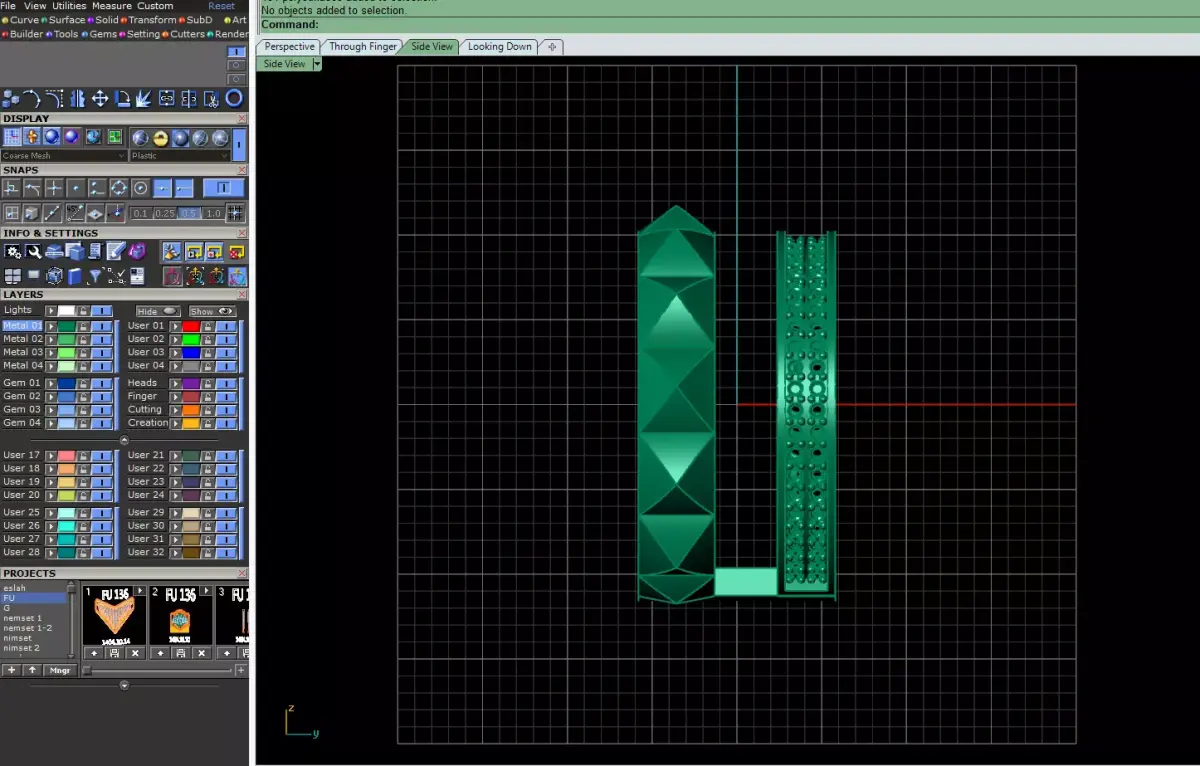Click the notepad with pencil icon
The image size is (1200, 766).
coord(116,251)
